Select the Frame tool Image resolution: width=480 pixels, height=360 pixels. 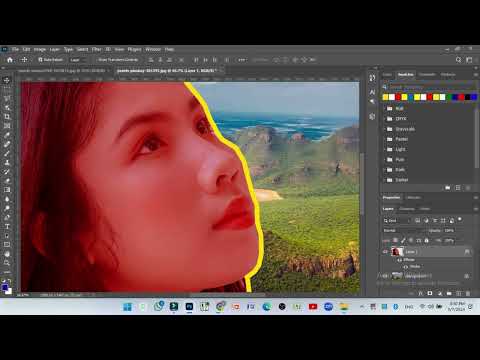7,126
